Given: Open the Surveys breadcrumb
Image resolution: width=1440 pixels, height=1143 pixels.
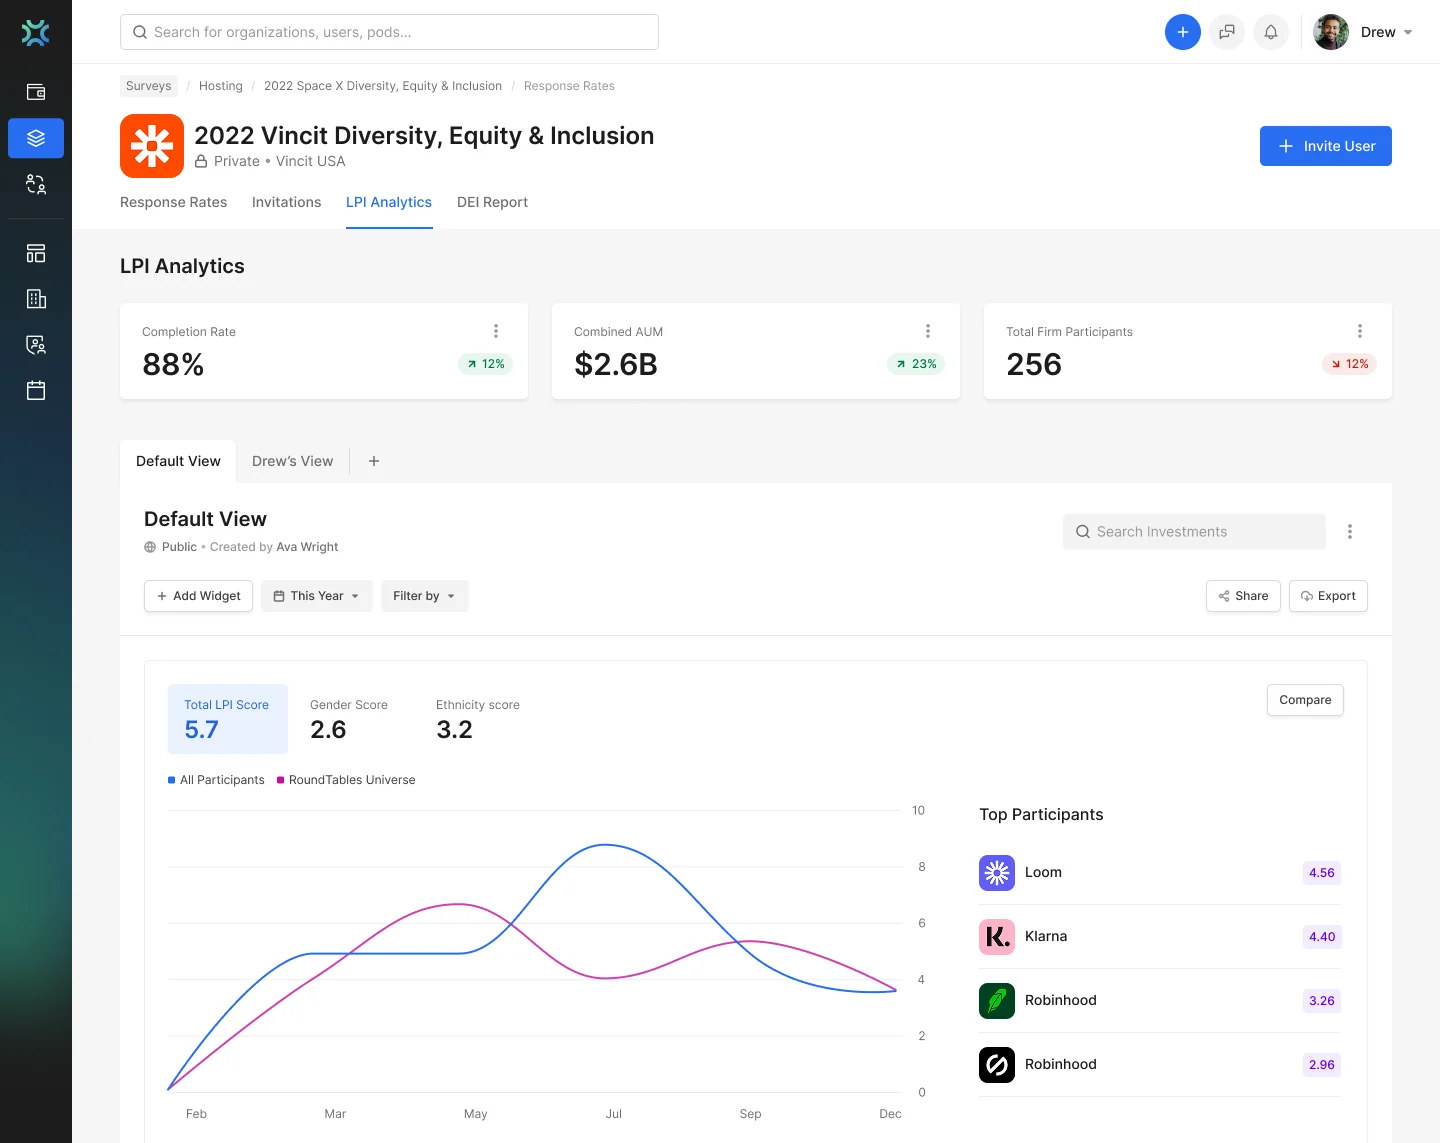Looking at the screenshot, I should [149, 86].
